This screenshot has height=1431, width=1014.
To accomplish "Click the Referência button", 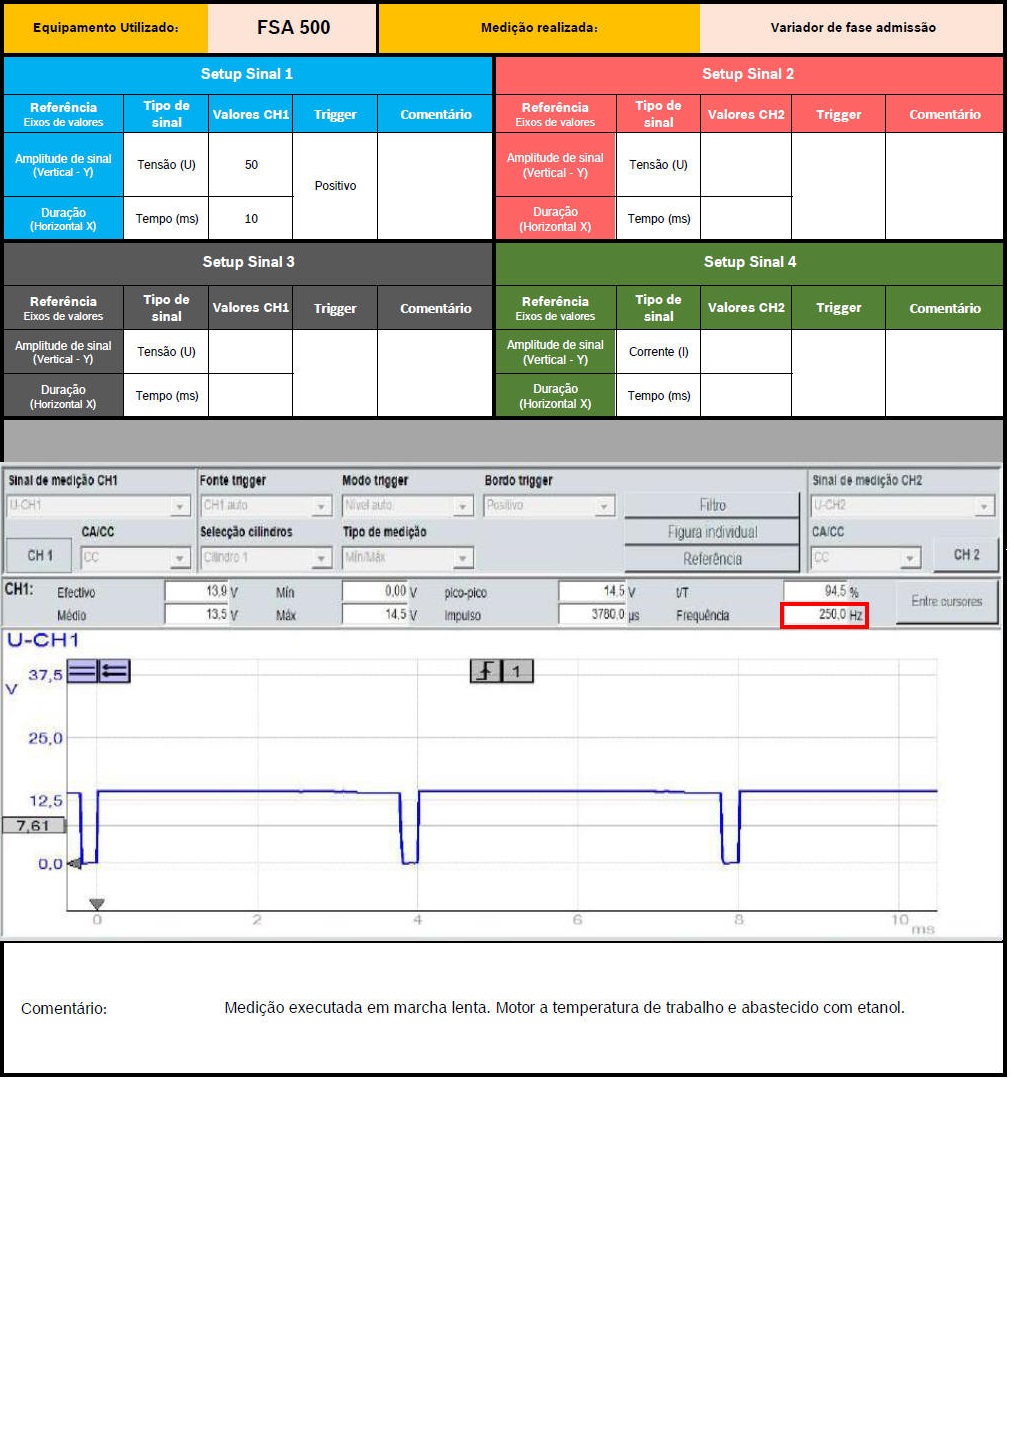I will [x=712, y=559].
